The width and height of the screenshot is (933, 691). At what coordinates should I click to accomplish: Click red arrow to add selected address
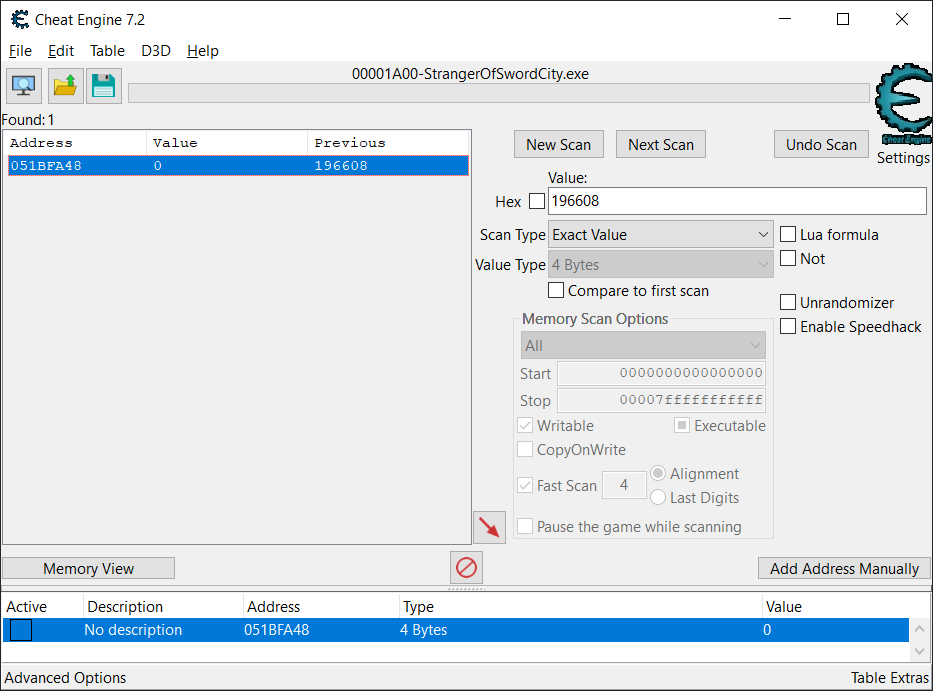coord(489,527)
